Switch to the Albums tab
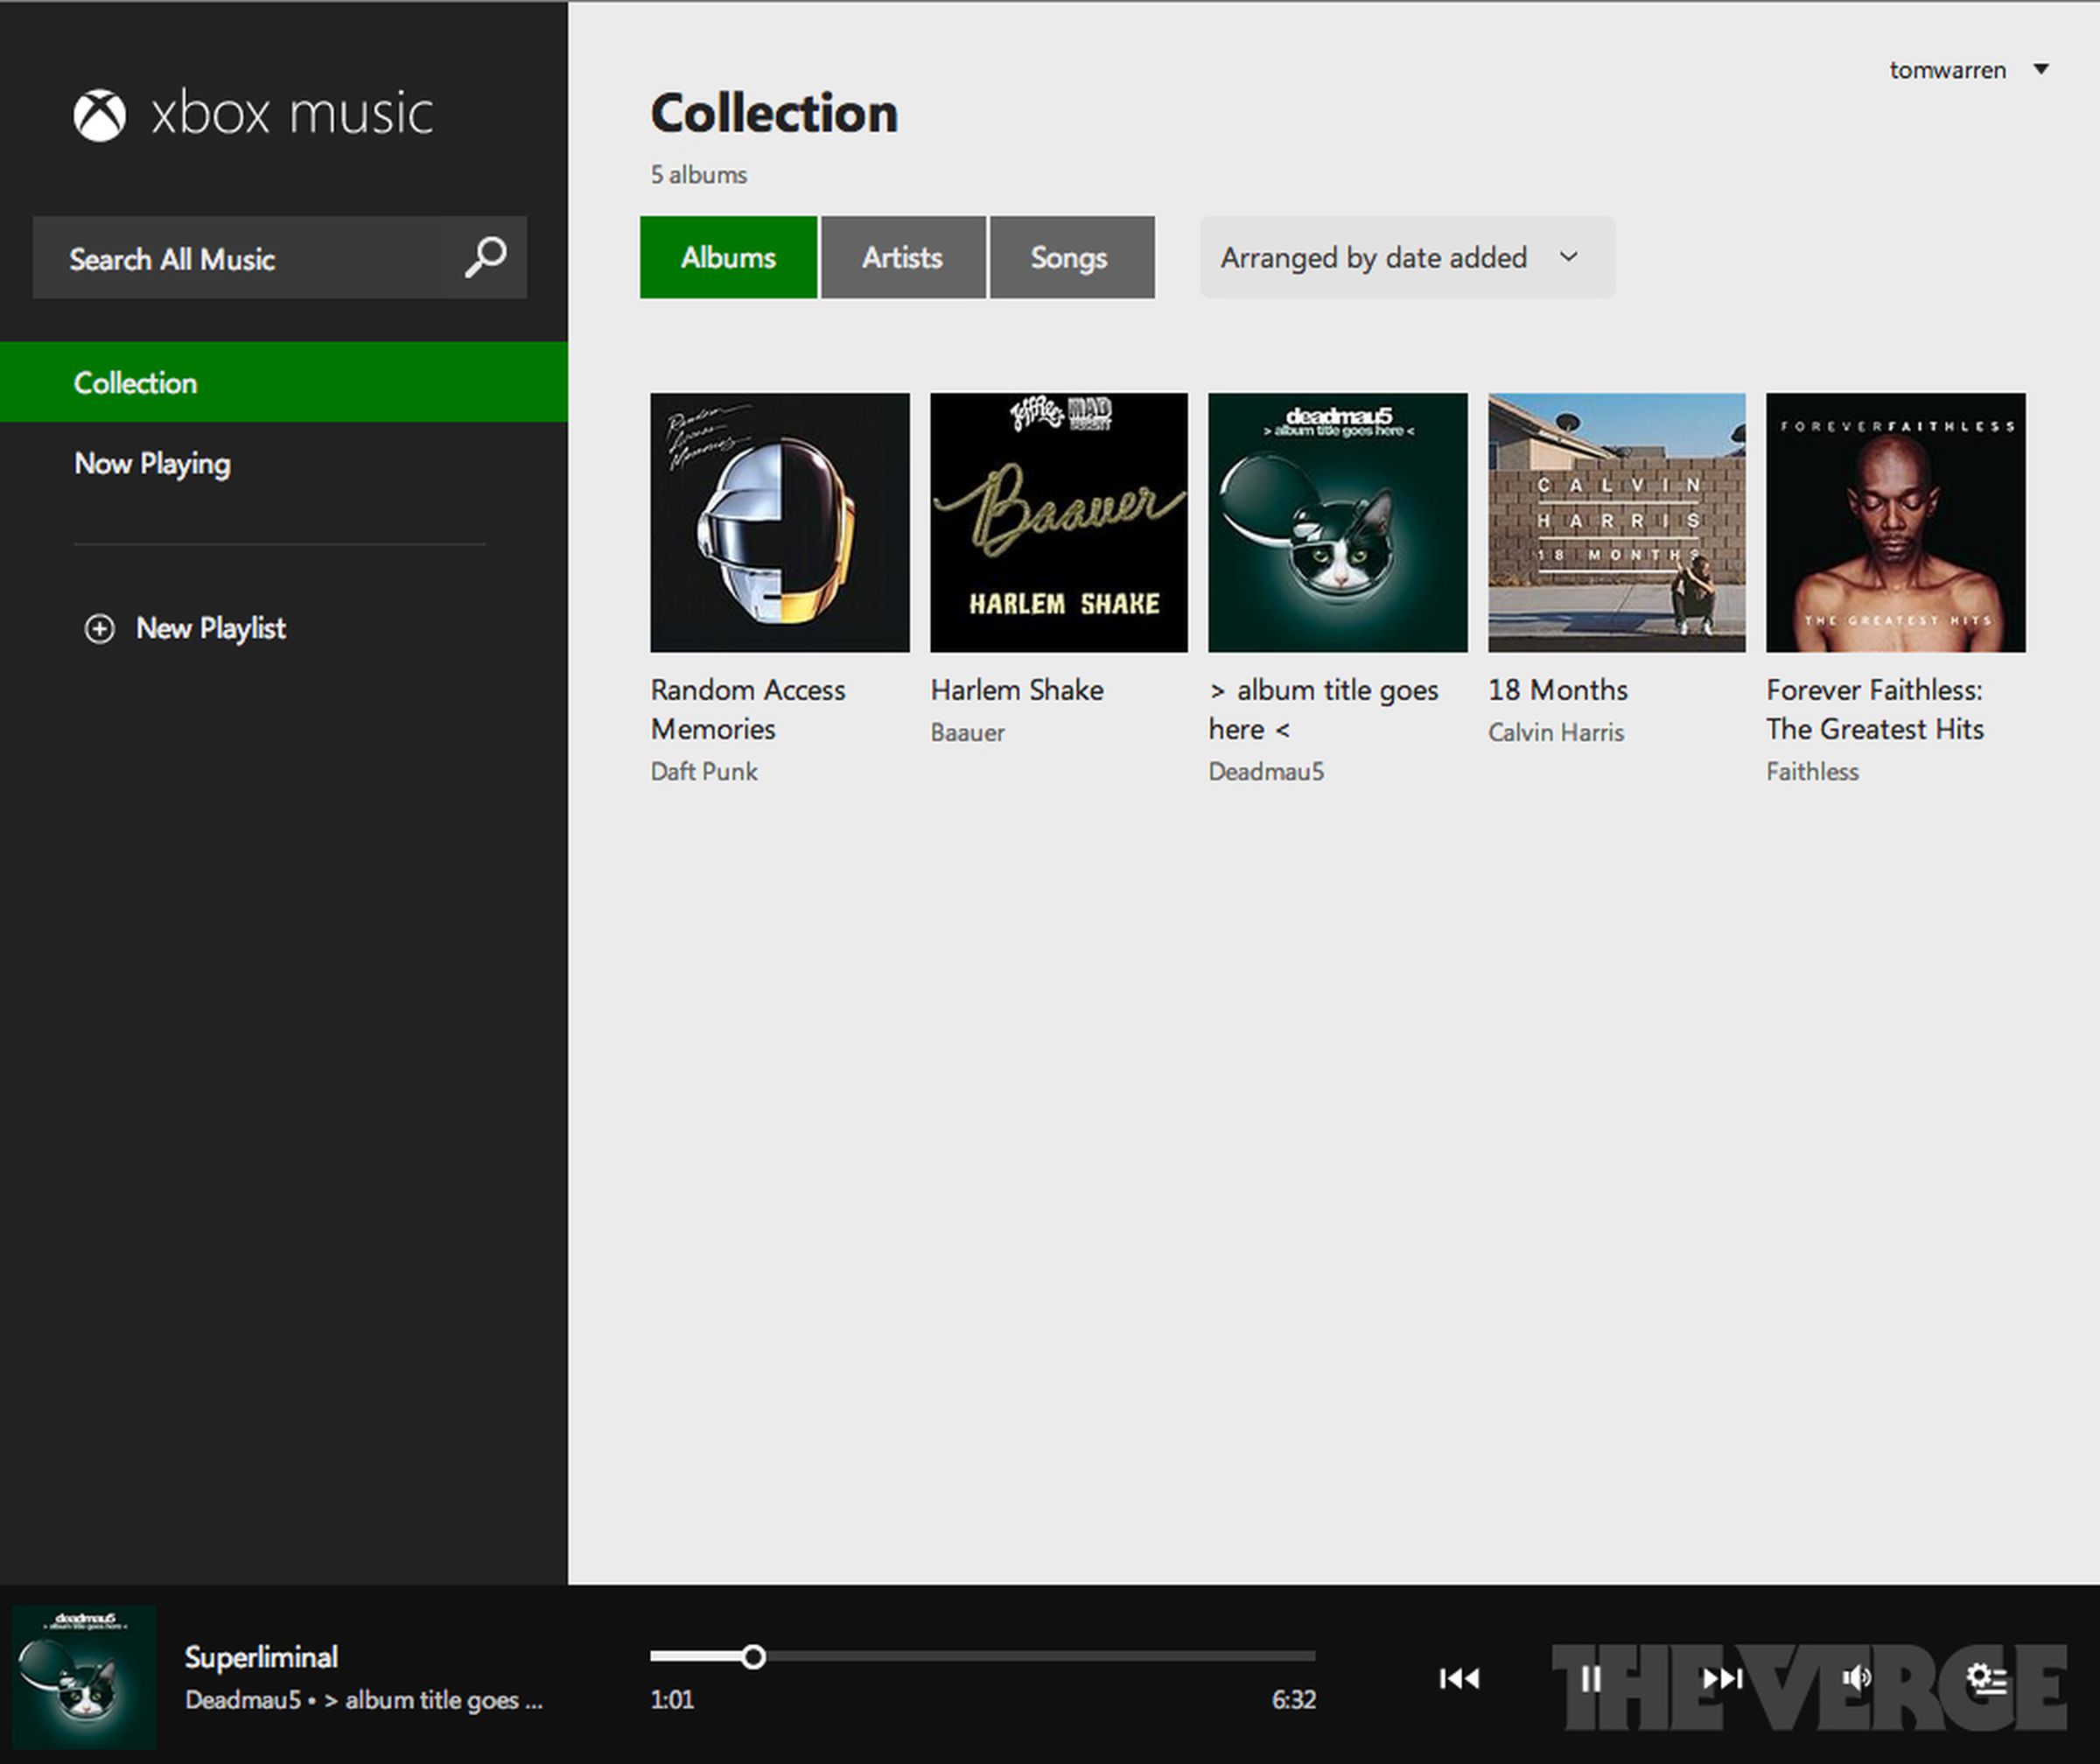This screenshot has height=1764, width=2100. [x=728, y=257]
